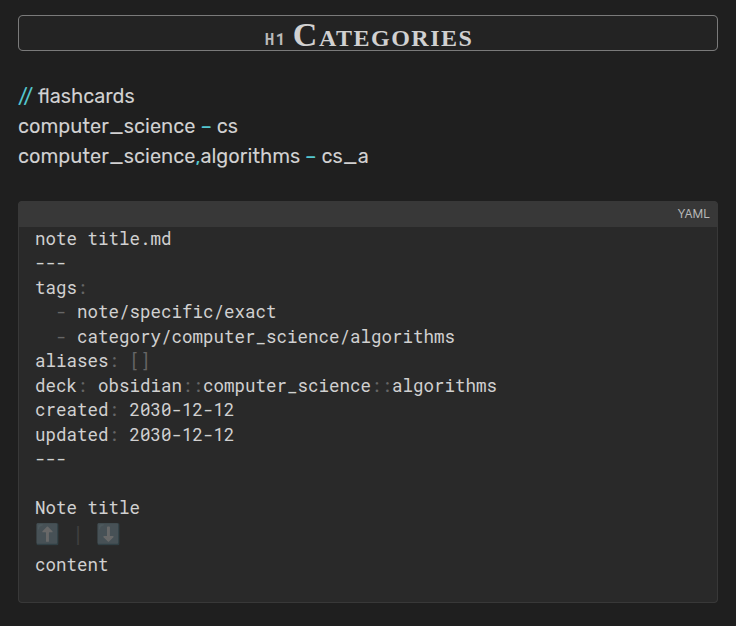Click the cs abbreviation text
The height and width of the screenshot is (626, 736).
tap(227, 126)
